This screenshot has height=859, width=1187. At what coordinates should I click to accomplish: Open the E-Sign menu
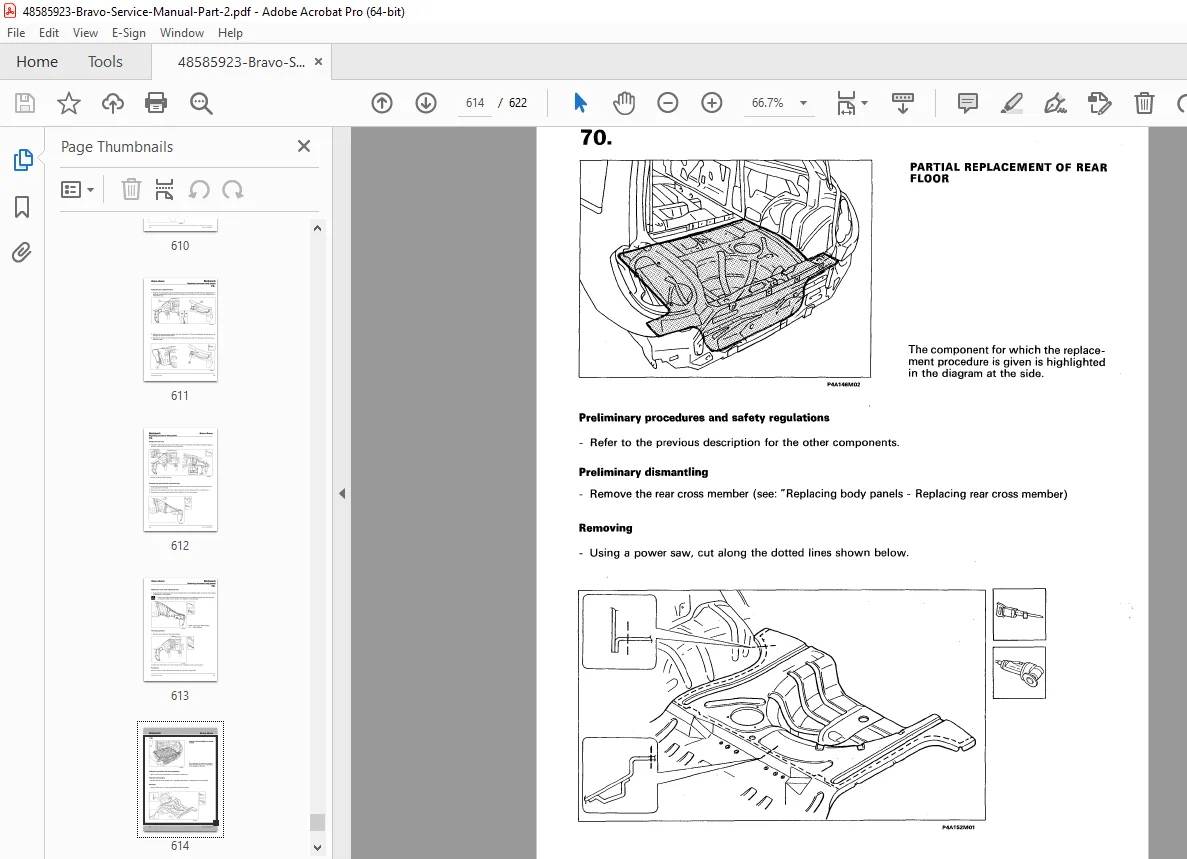click(x=129, y=33)
